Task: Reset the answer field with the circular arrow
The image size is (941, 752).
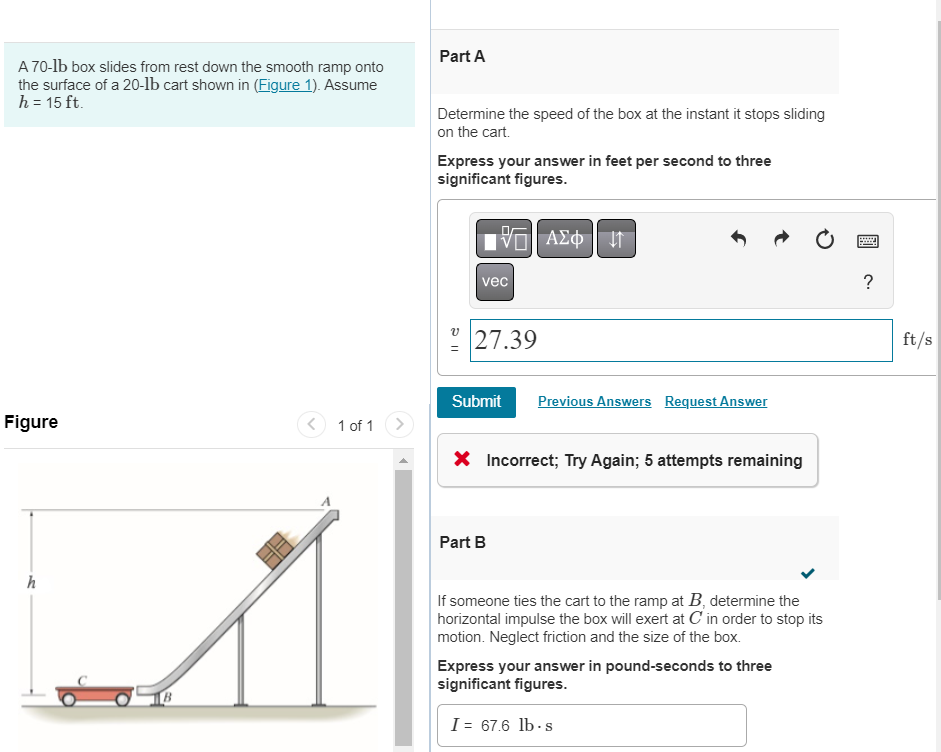Action: pyautogui.click(x=823, y=239)
